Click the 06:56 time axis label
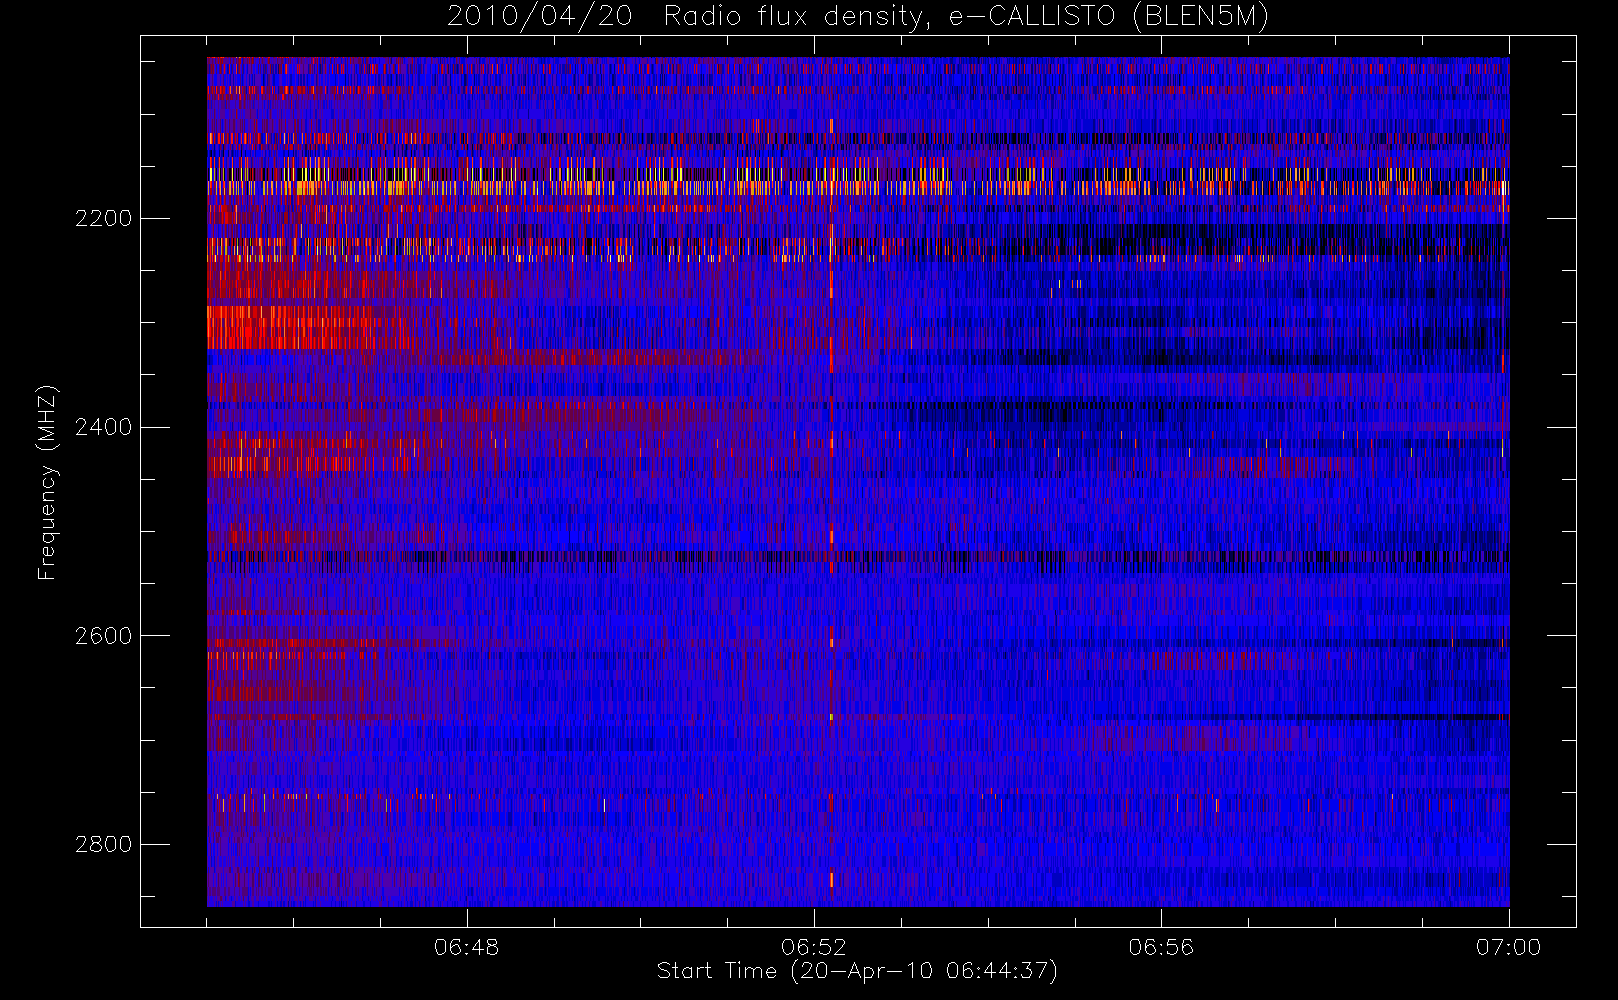The image size is (1618, 1000). point(1161,947)
